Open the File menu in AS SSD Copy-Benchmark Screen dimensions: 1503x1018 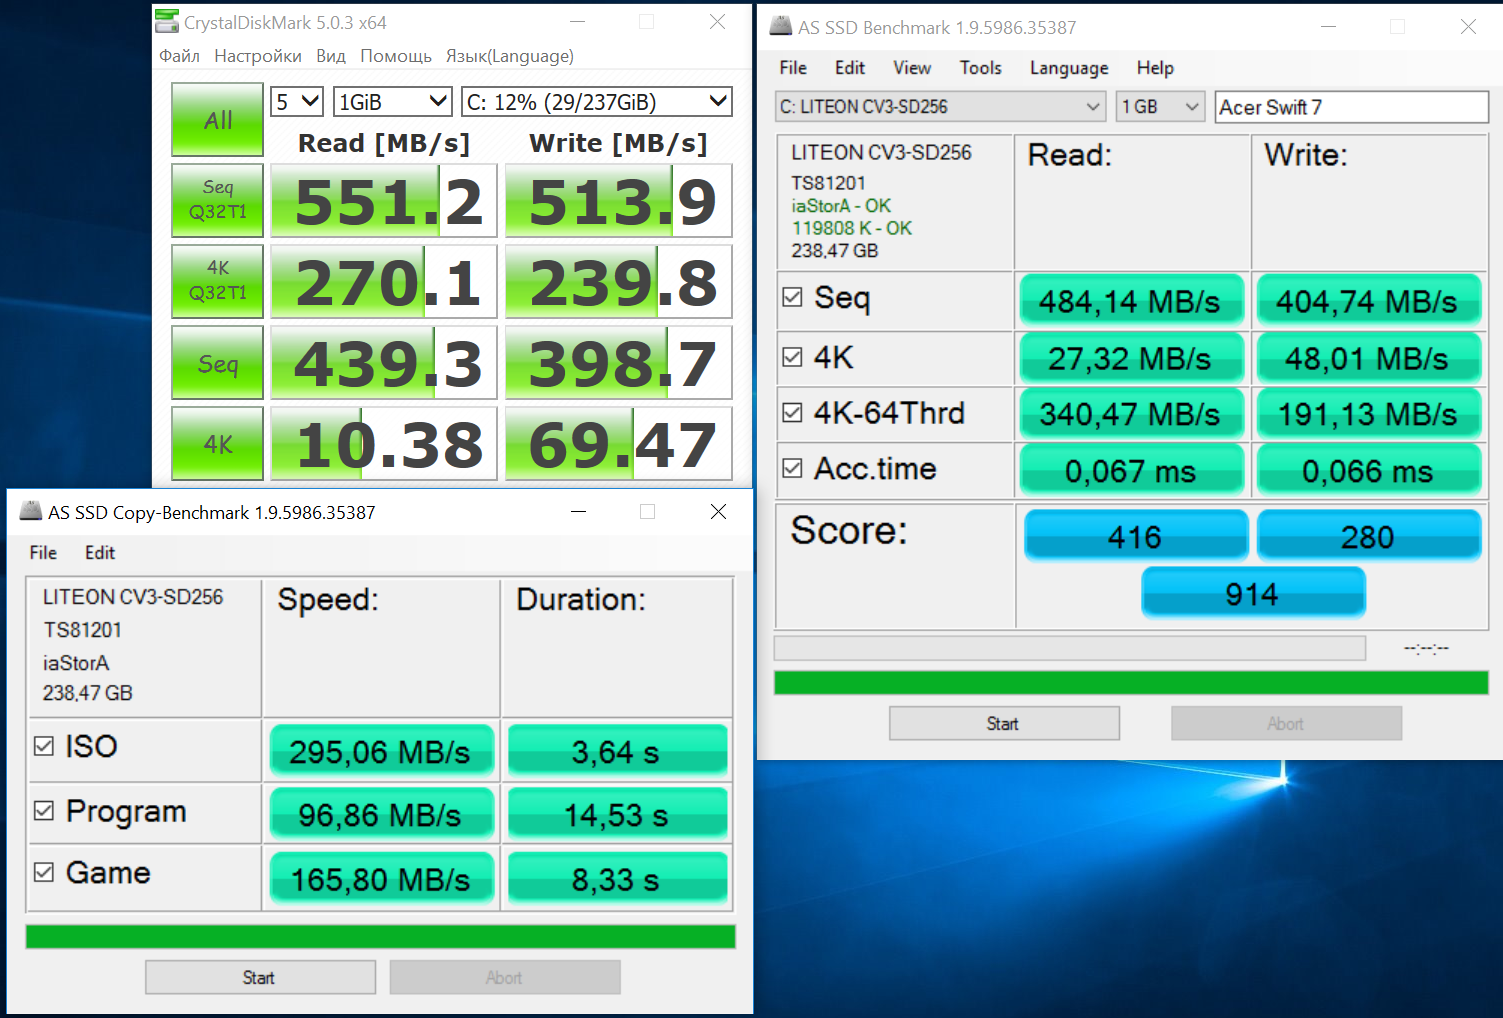click(43, 553)
